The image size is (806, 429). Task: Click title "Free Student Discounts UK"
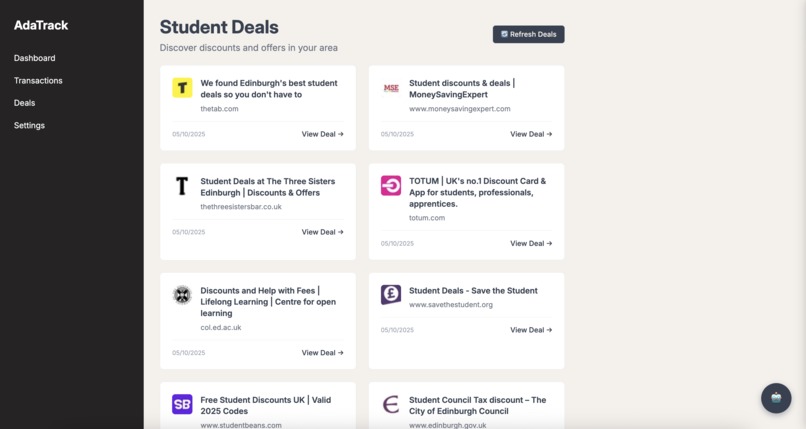click(266, 405)
